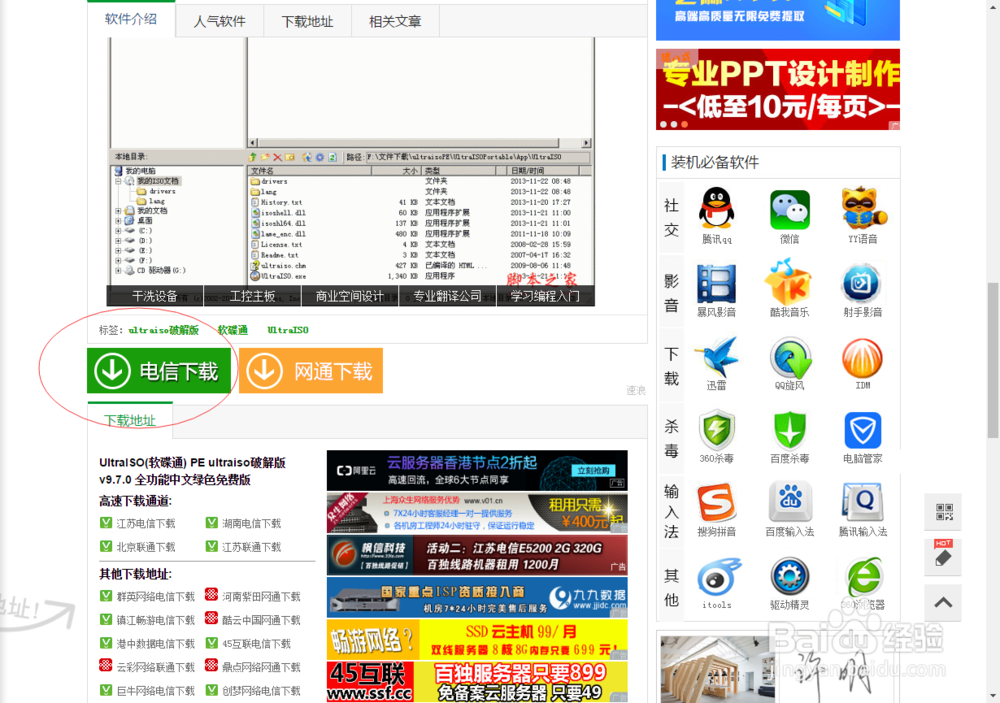Click the 商业空间设计 ad link
1000x703 pixels.
point(349,296)
